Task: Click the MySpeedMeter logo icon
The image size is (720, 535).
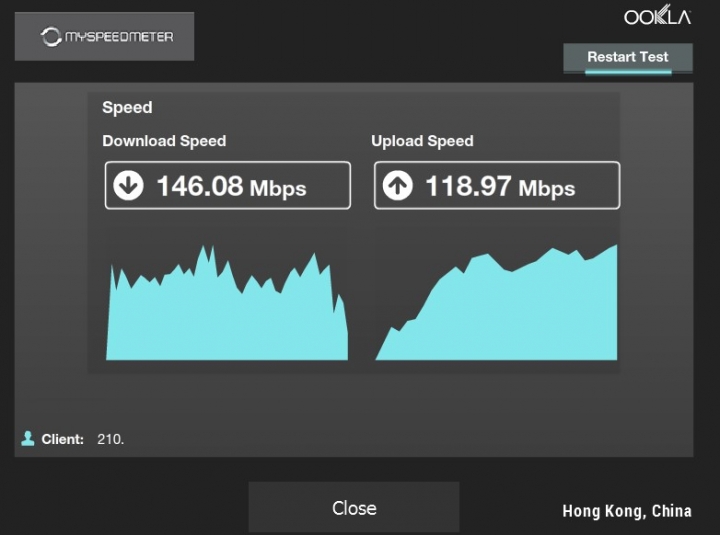Action: pyautogui.click(x=51, y=37)
